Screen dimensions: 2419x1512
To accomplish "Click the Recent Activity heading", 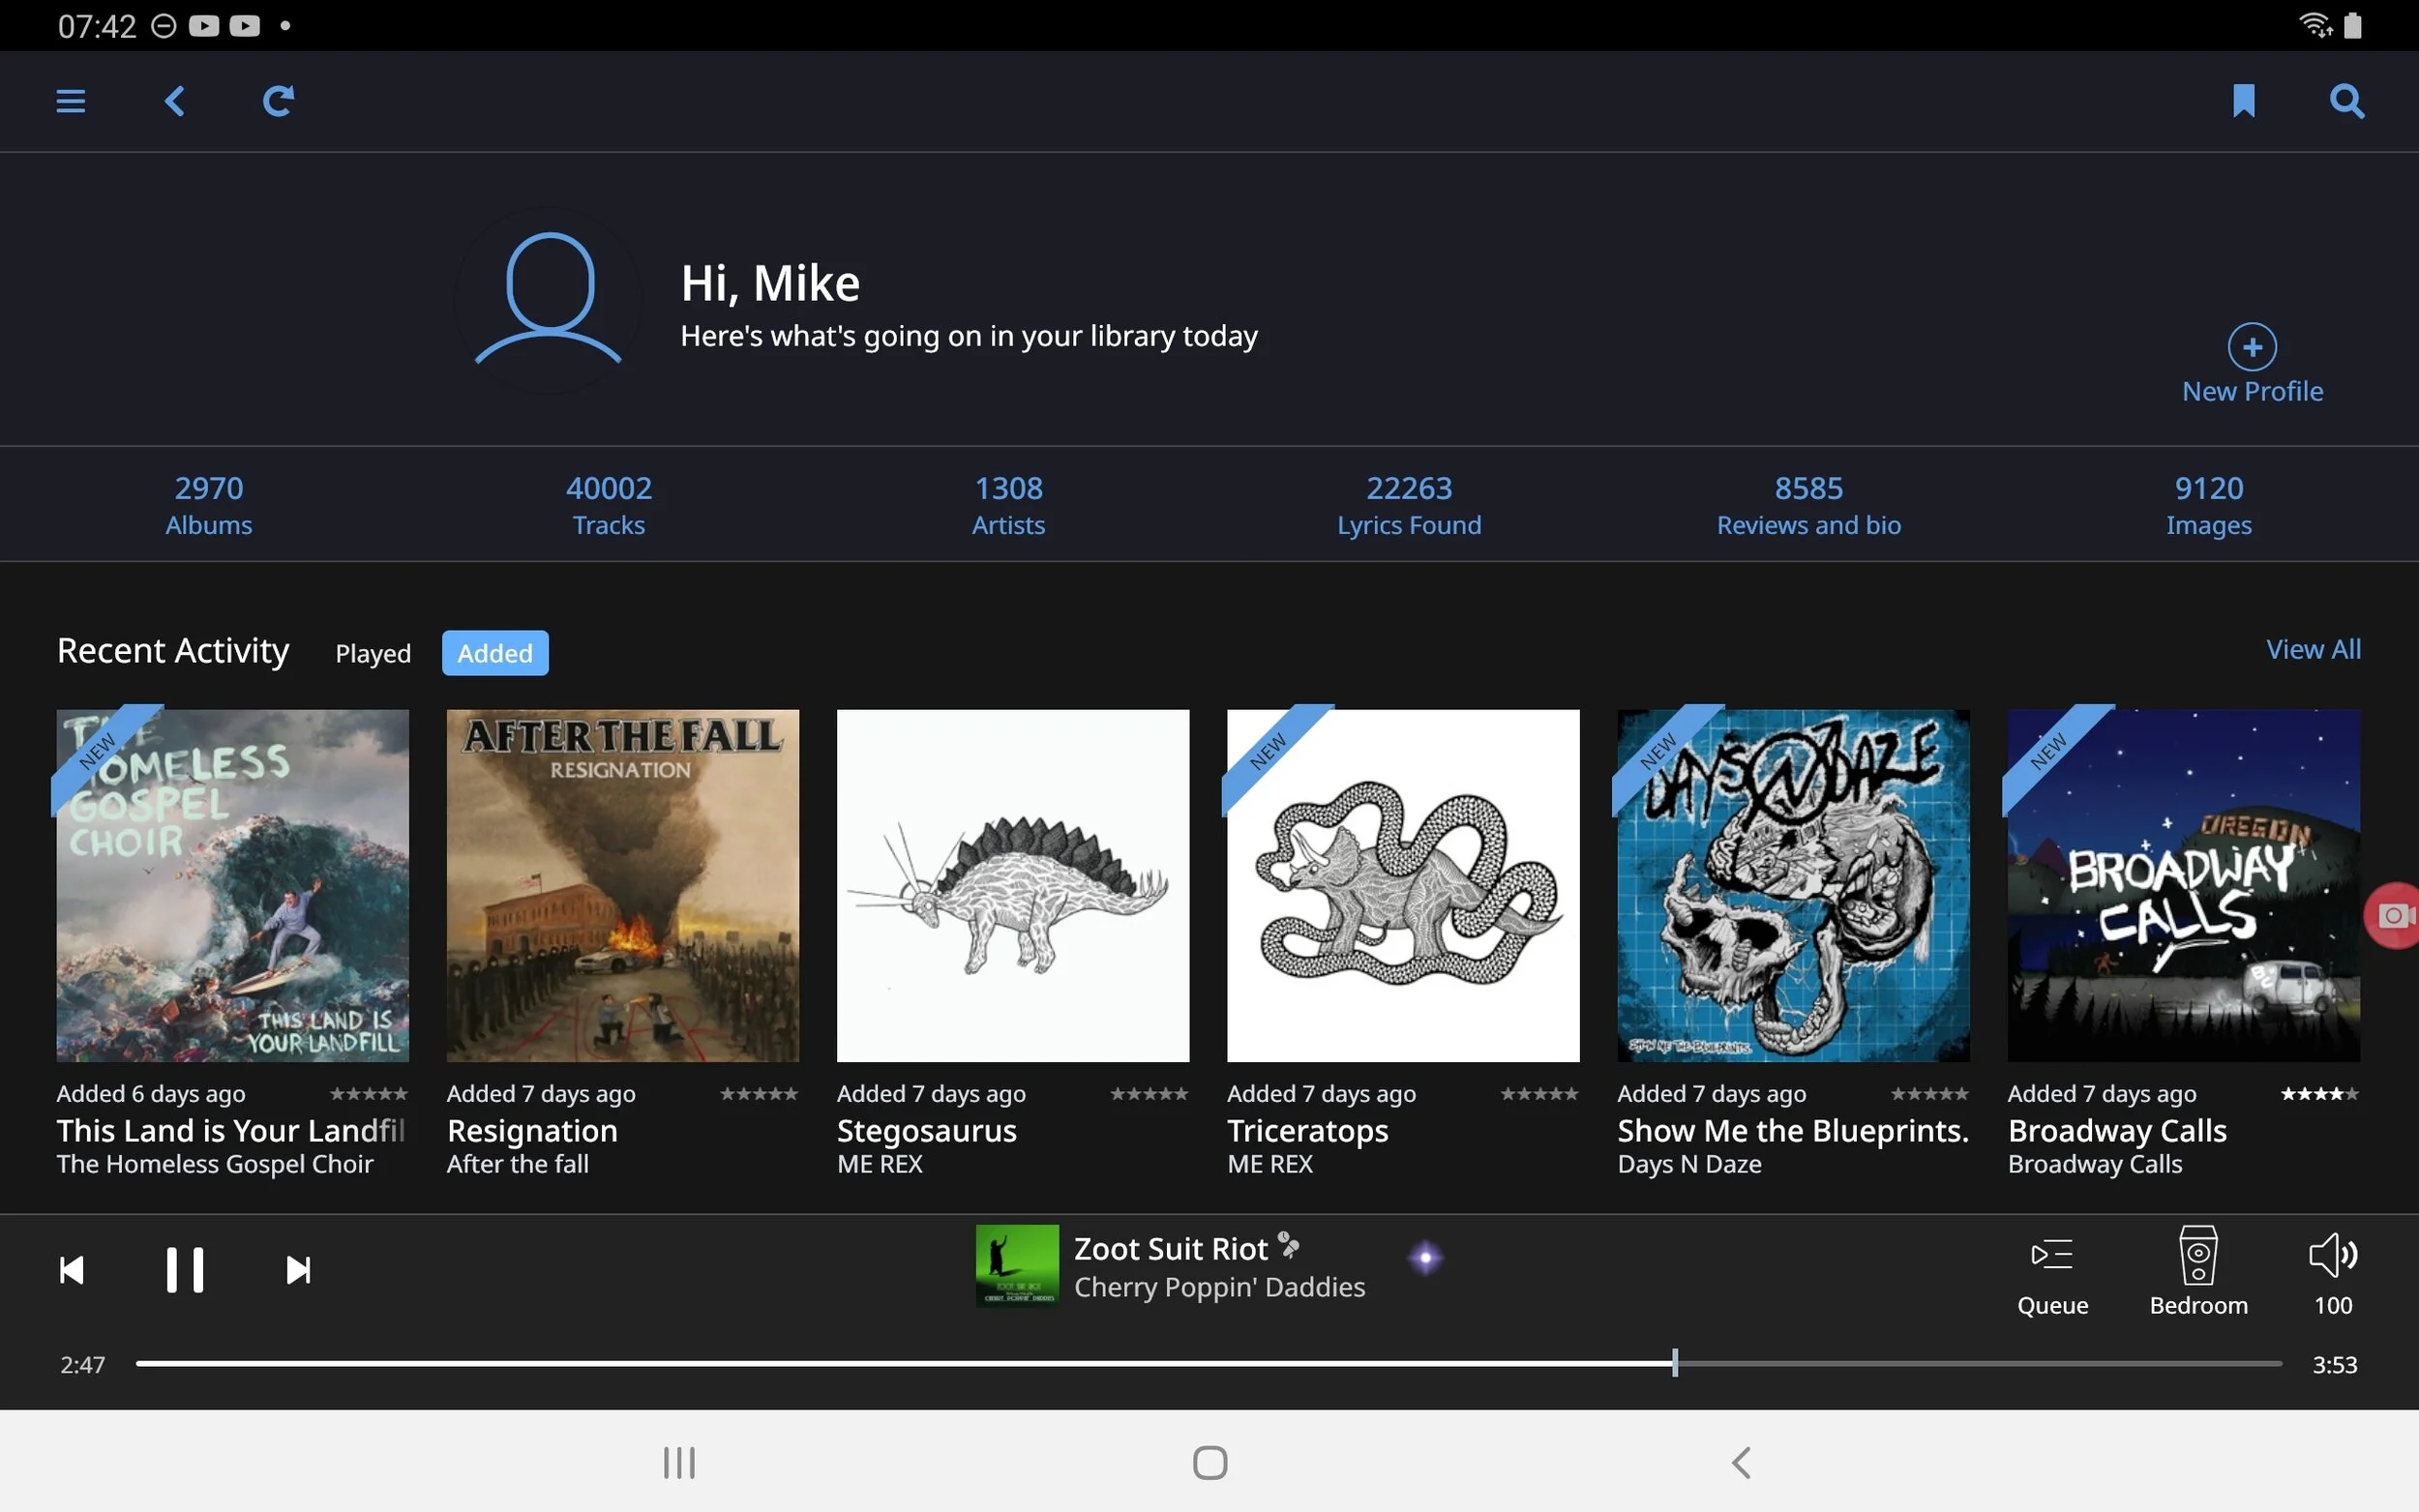I will [x=173, y=651].
